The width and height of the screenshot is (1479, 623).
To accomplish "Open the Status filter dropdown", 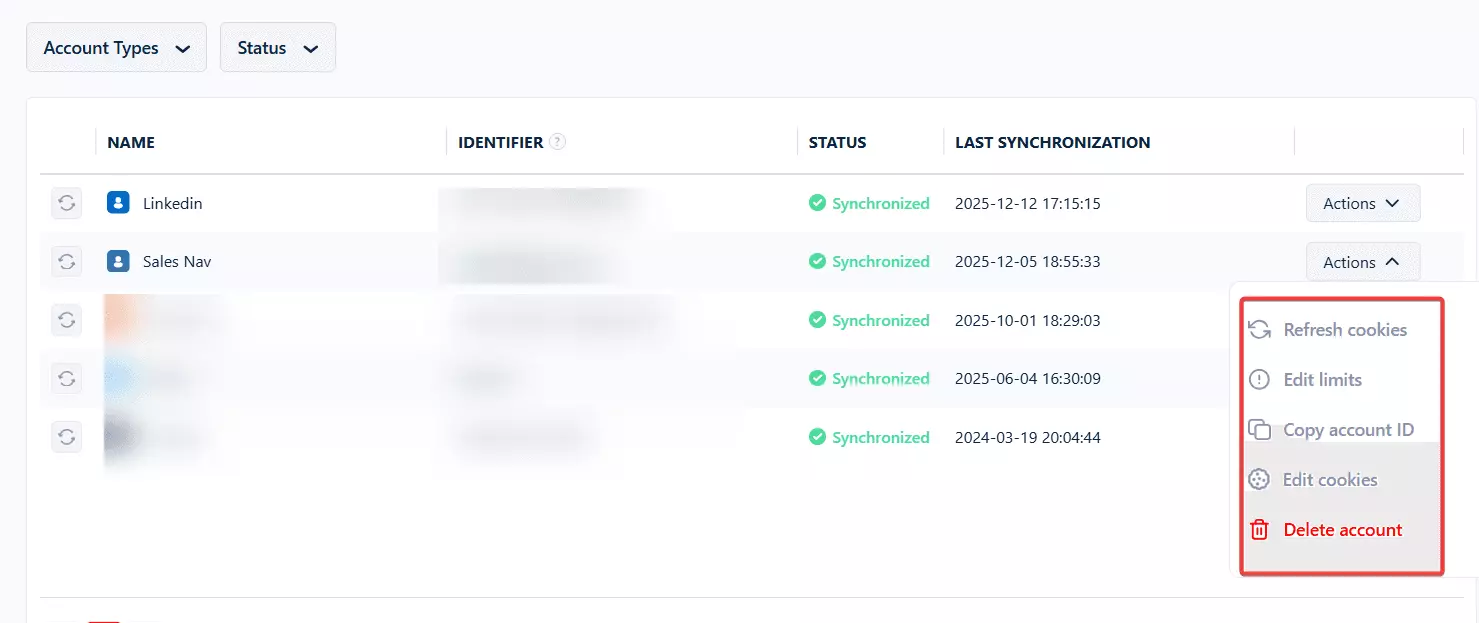I will tap(277, 47).
